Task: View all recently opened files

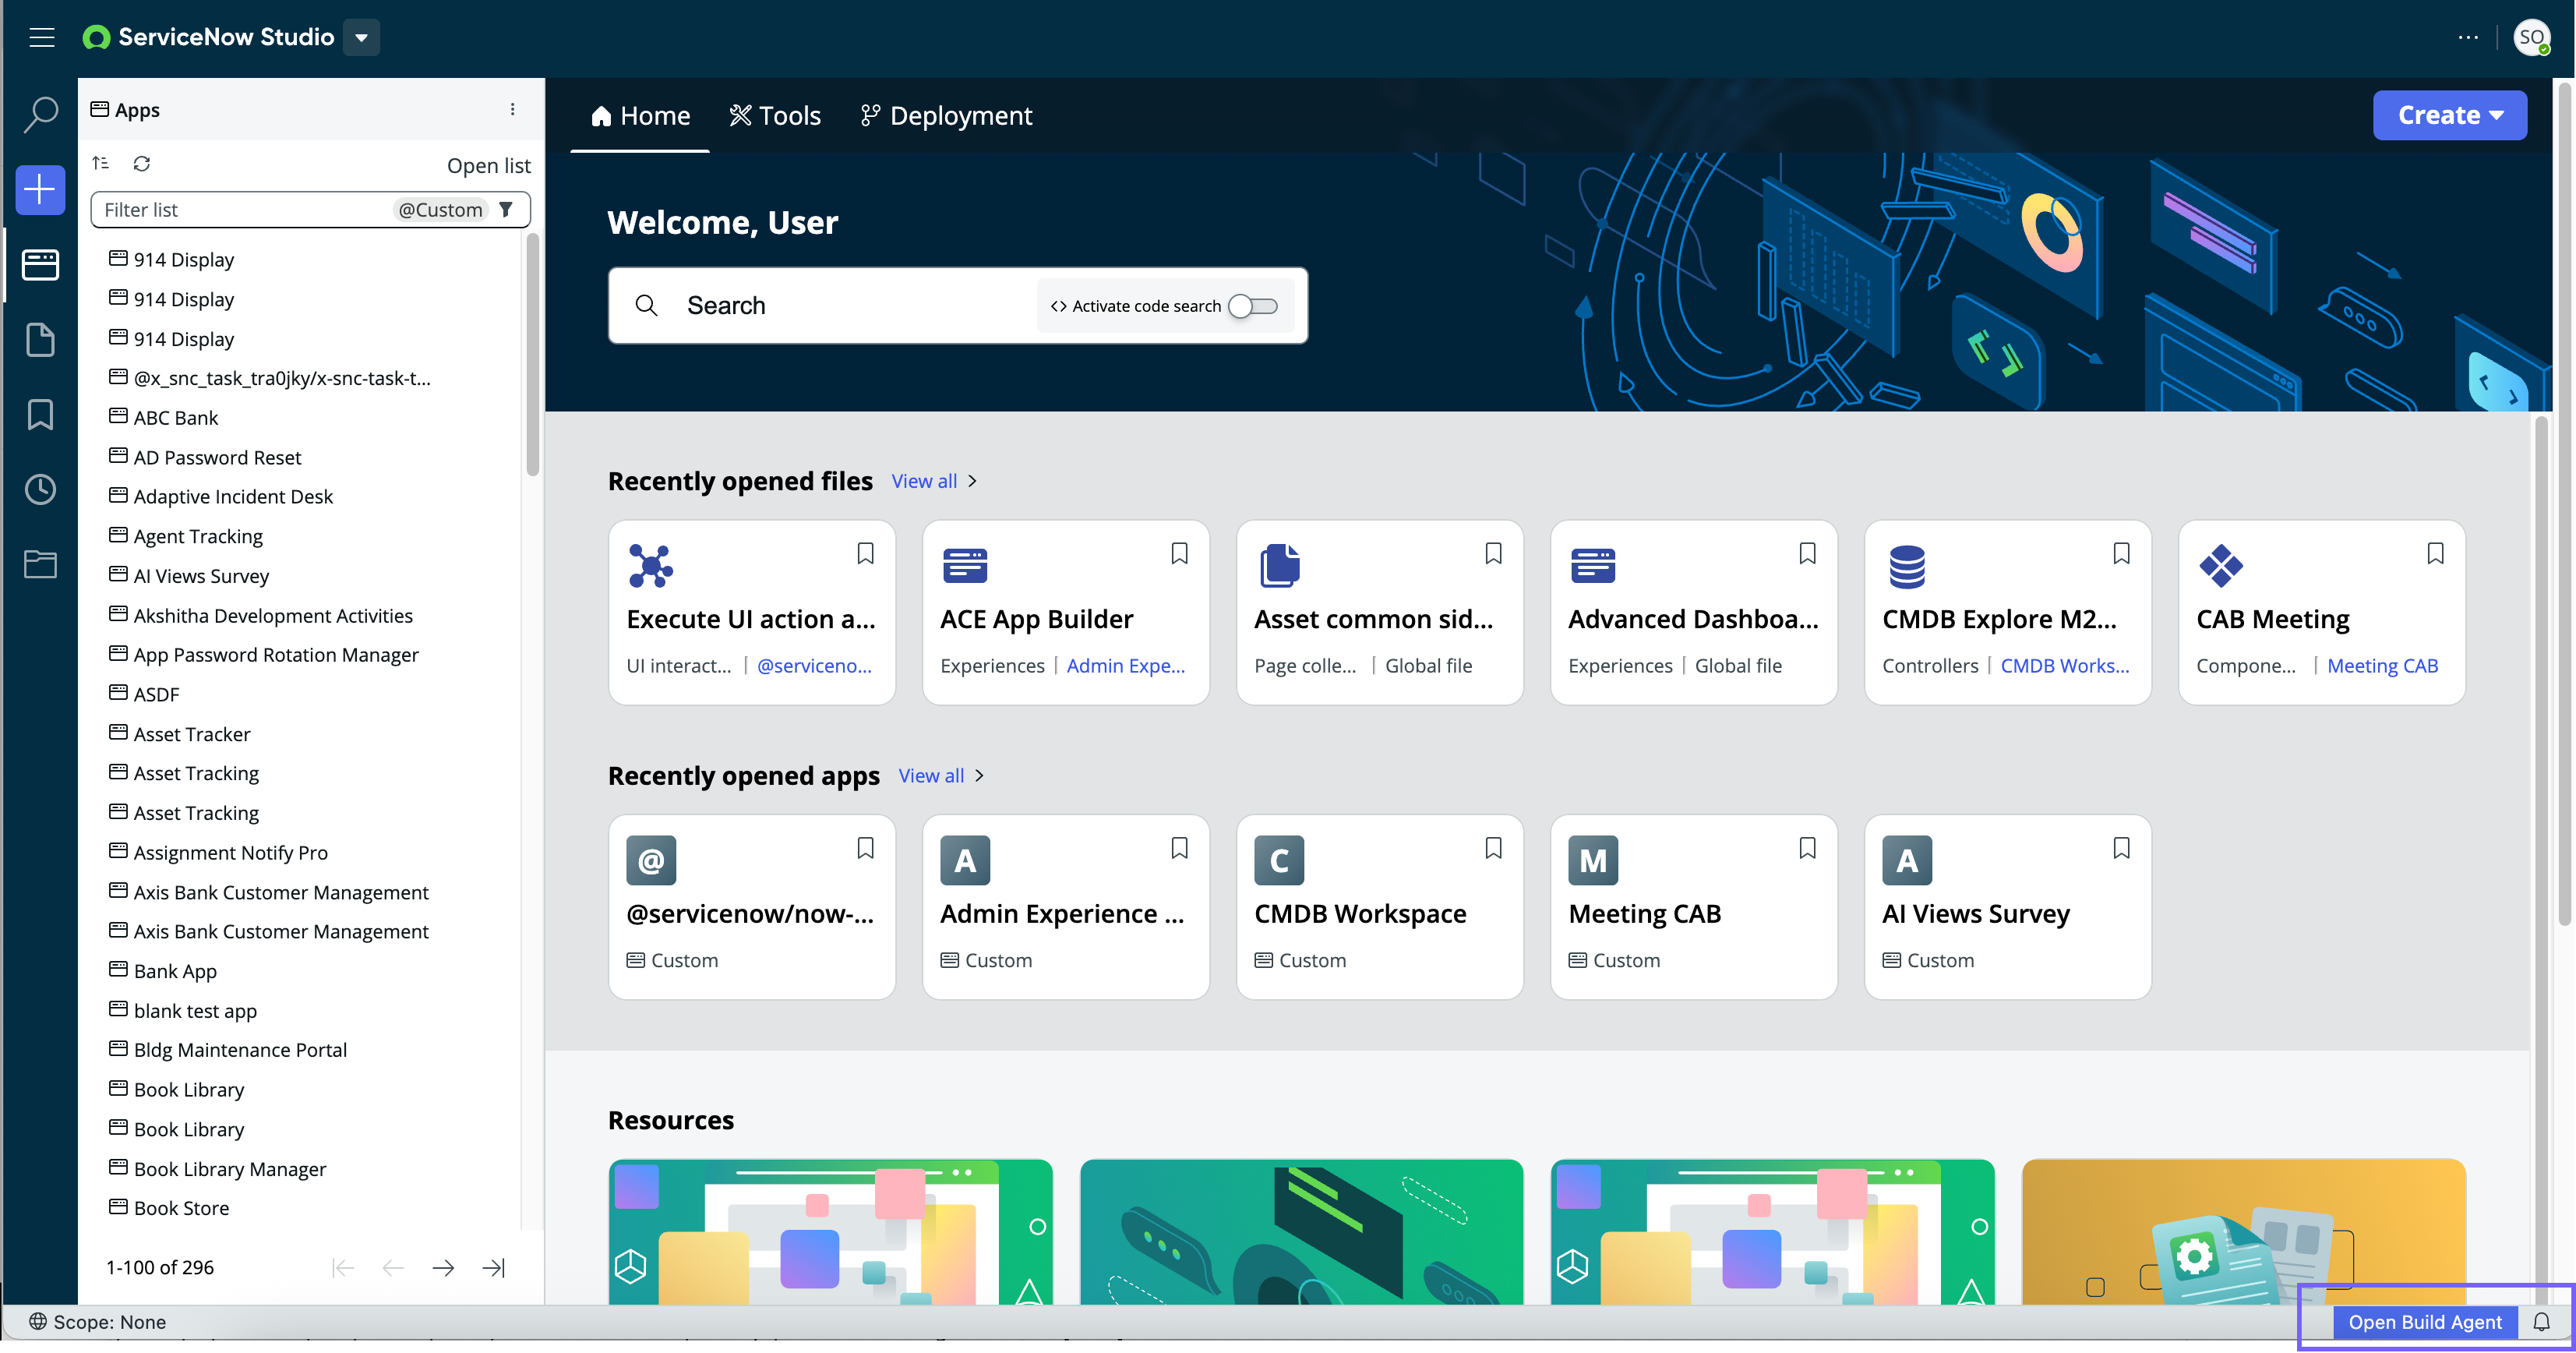Action: click(934, 481)
